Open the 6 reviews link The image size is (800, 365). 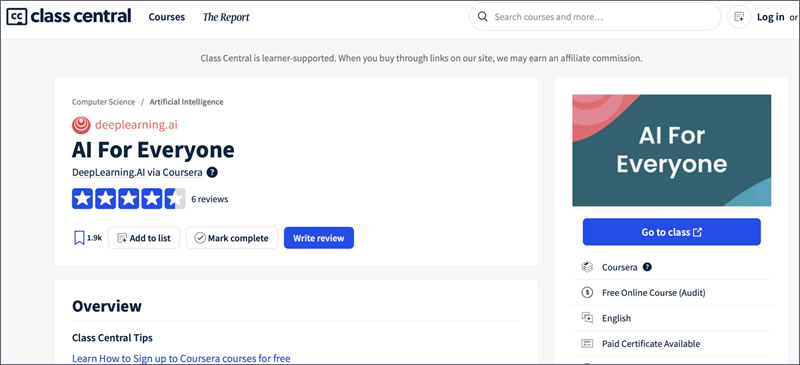click(210, 199)
